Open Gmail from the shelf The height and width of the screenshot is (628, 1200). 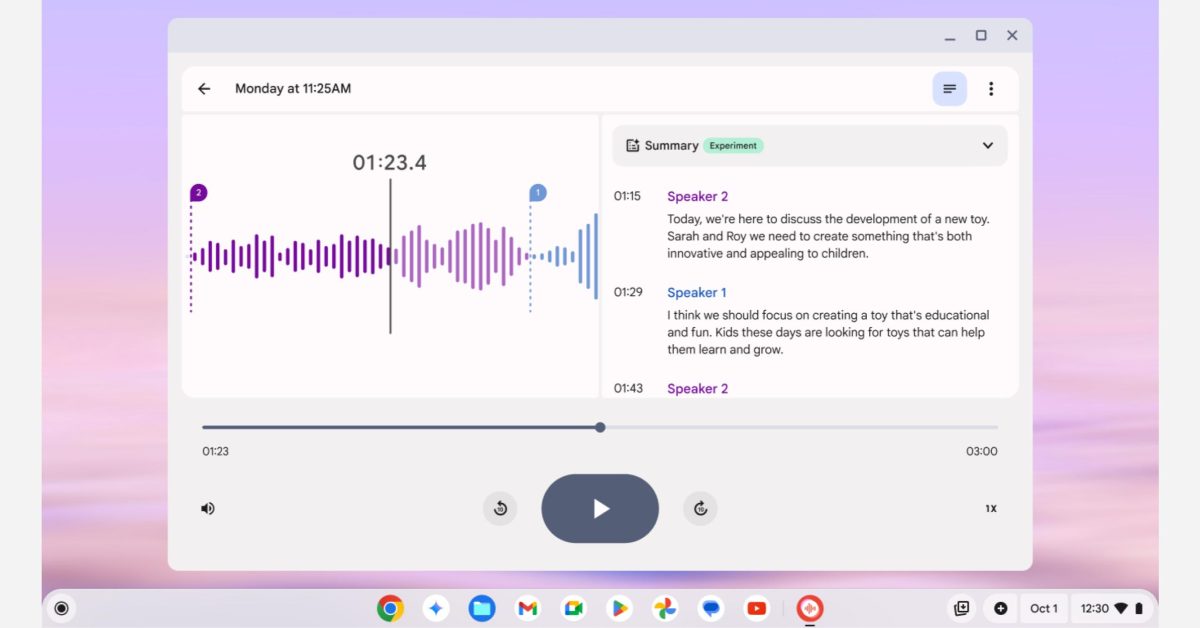tap(527, 608)
